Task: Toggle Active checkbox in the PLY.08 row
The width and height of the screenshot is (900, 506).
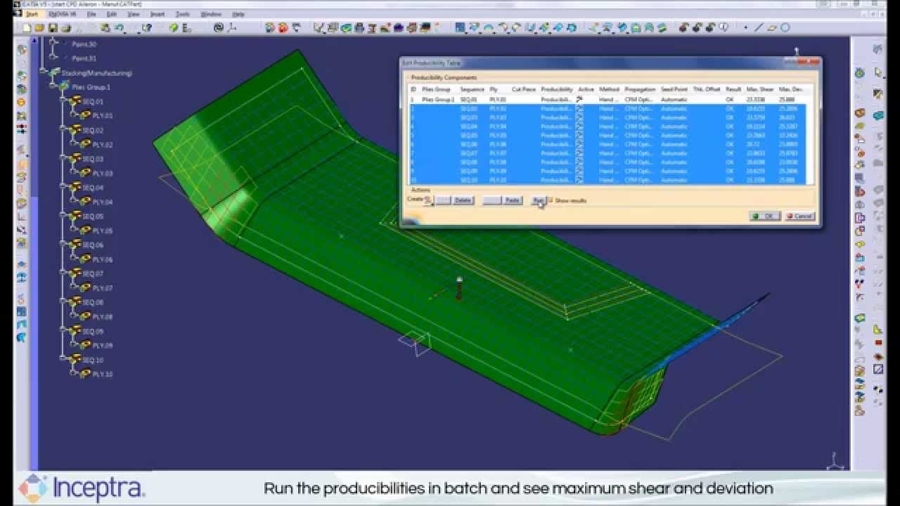Action: tap(579, 162)
